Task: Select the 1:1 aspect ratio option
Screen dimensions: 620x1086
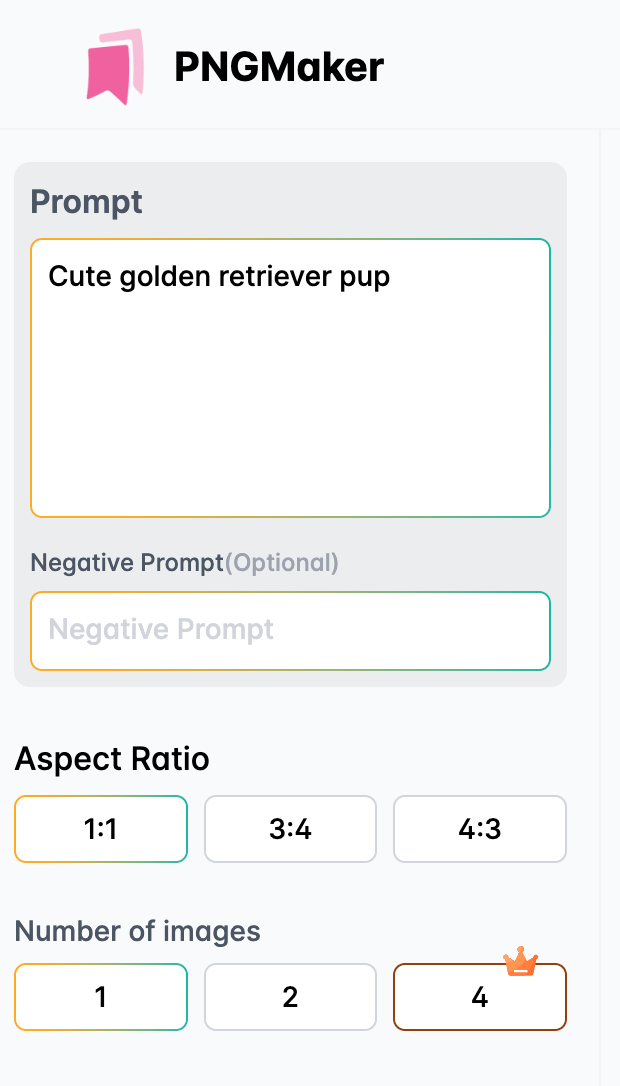Action: pos(101,829)
